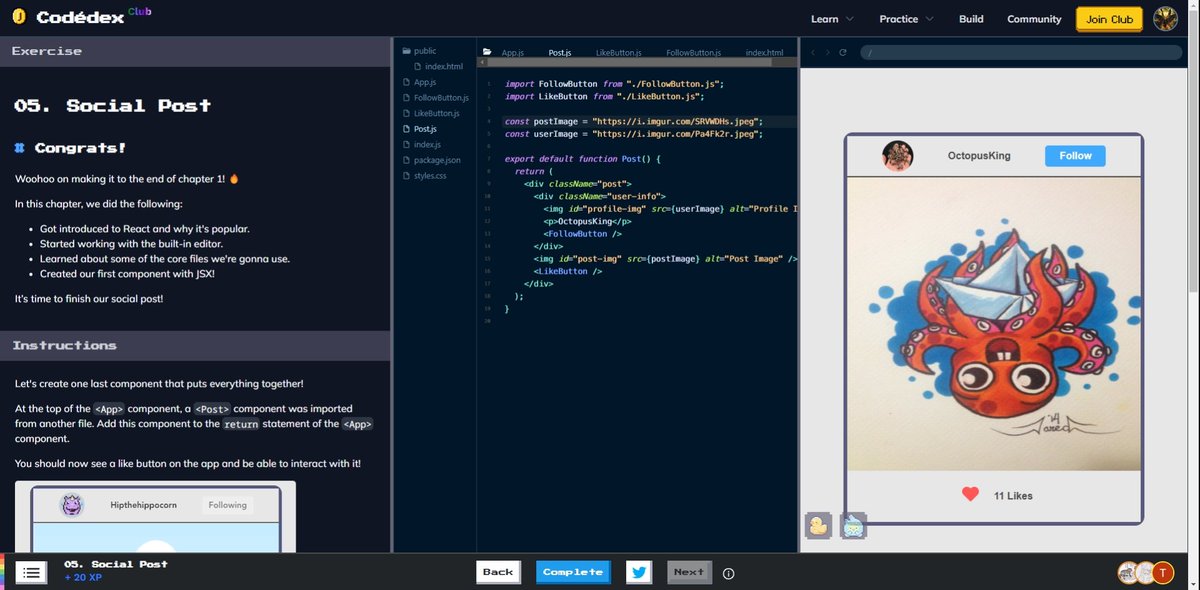
Task: Switch to the LikeButton.js editor tab
Action: pyautogui.click(x=618, y=52)
